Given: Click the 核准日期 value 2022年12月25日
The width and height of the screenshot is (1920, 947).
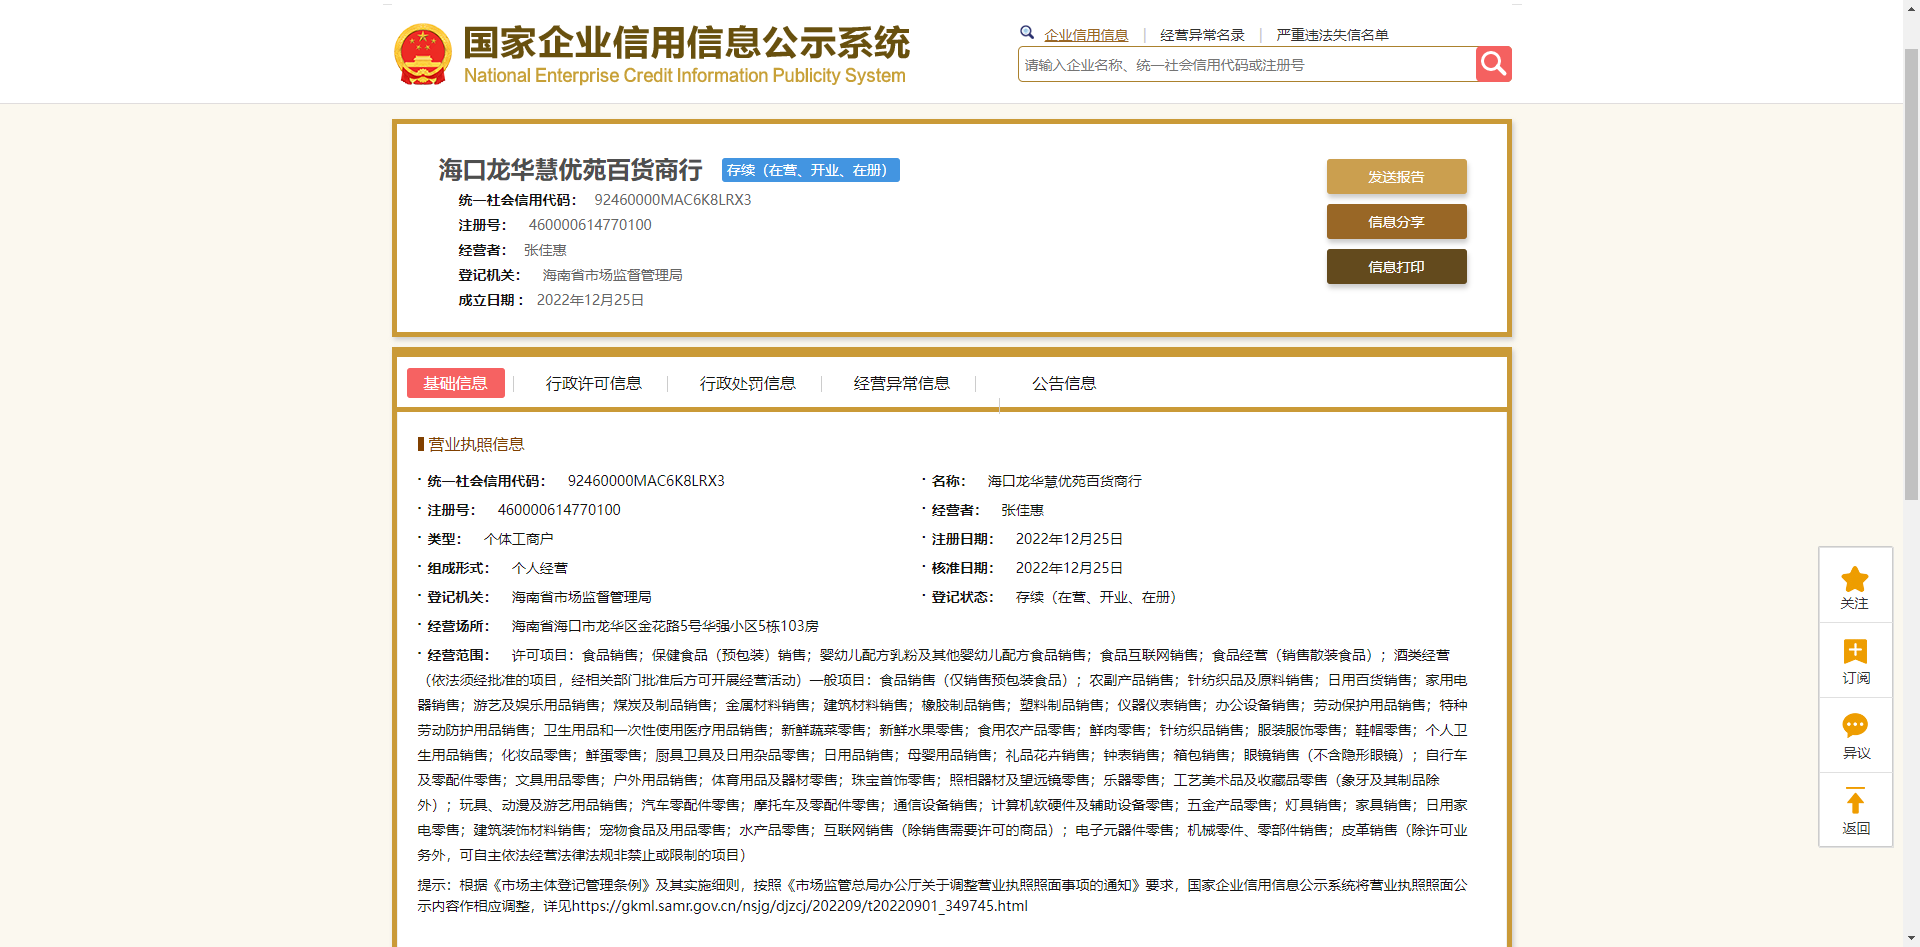Looking at the screenshot, I should click(x=1069, y=568).
